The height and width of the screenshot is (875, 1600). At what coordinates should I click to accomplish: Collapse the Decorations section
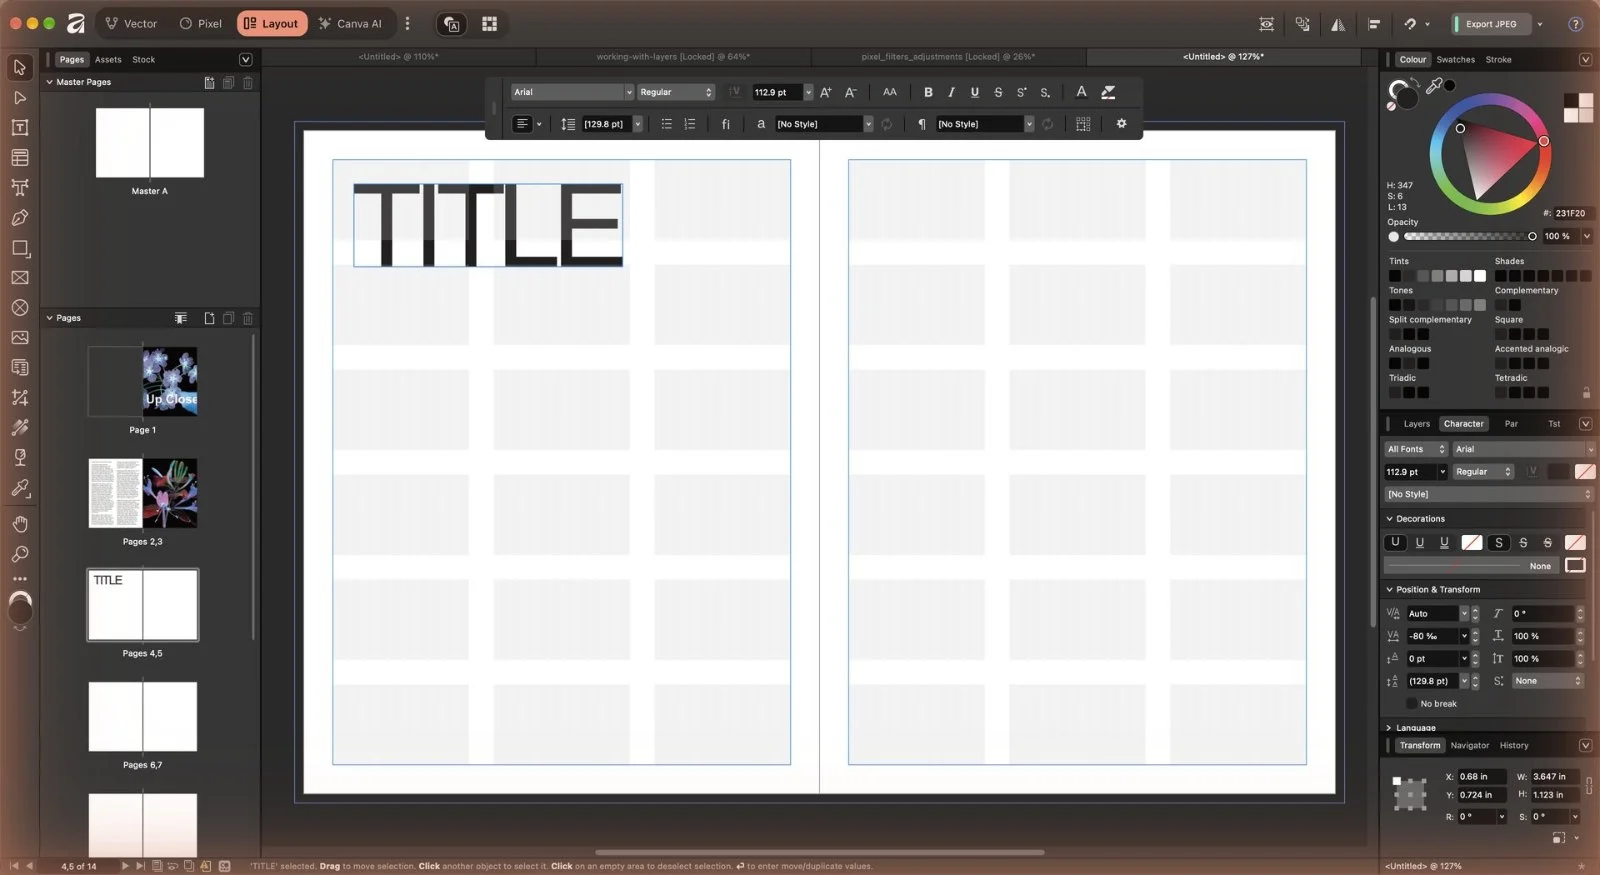[x=1389, y=519]
